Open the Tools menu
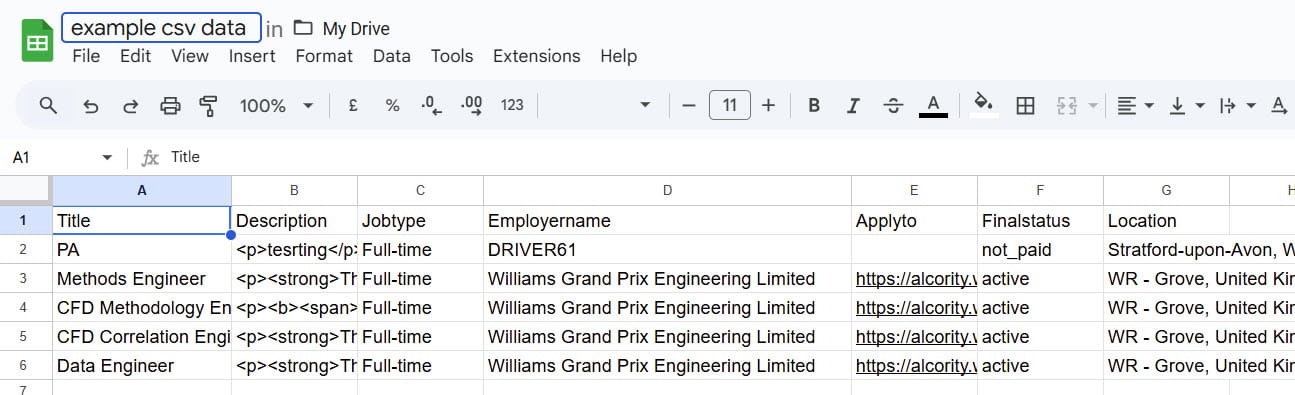Viewport: 1295px width, 395px height. (452, 56)
